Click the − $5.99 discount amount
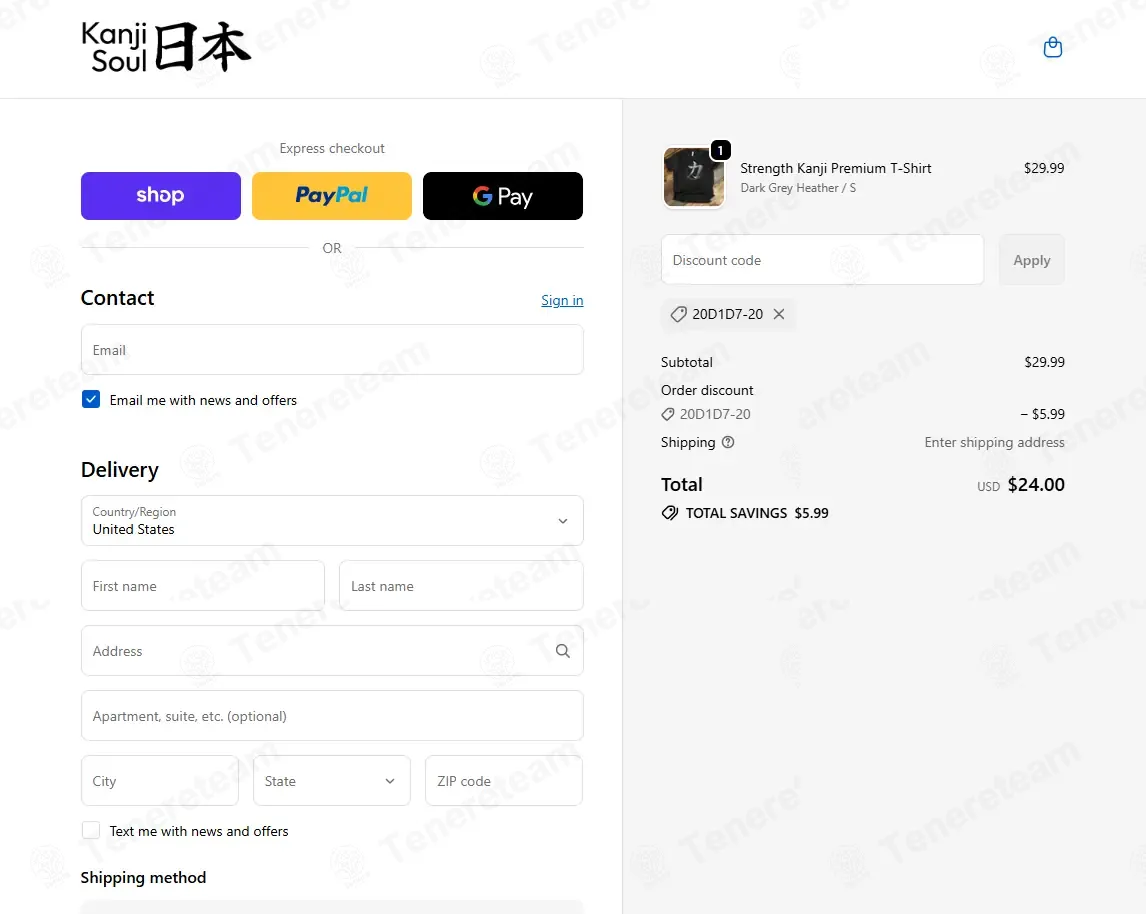 [1042, 414]
